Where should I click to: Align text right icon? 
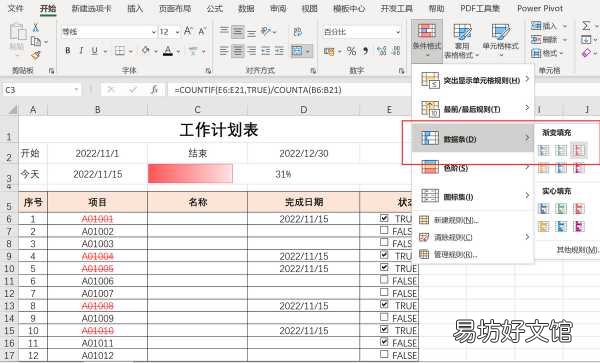point(251,50)
